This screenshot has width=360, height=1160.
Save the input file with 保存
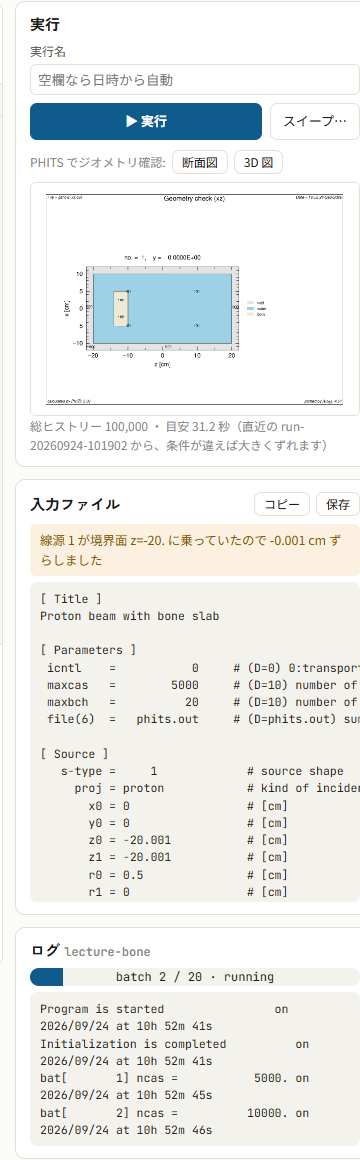point(338,505)
